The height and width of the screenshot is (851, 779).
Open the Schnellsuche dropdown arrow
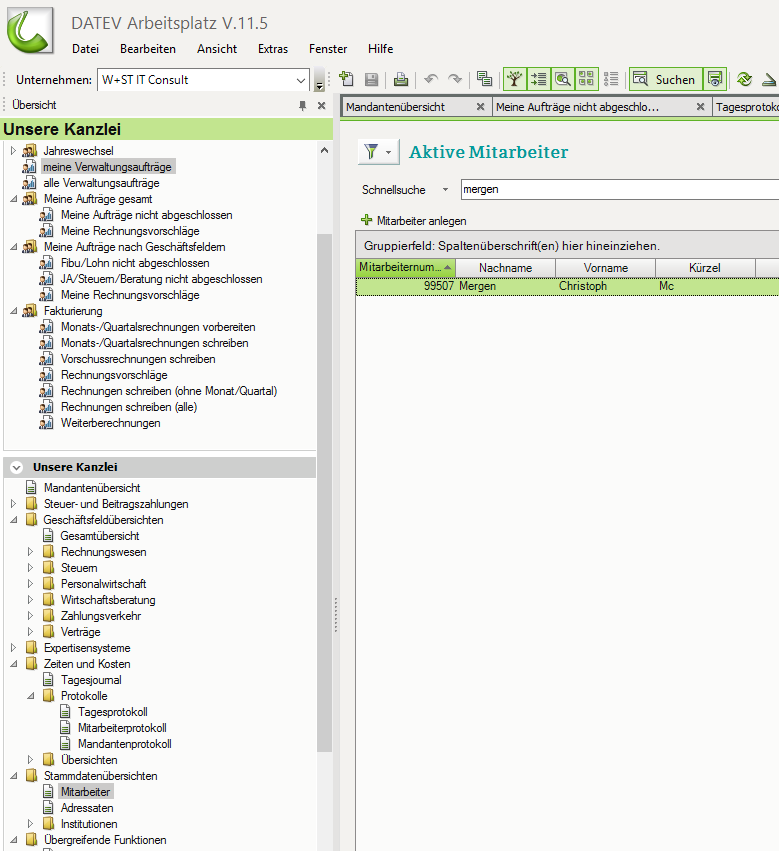pyautogui.click(x=445, y=190)
